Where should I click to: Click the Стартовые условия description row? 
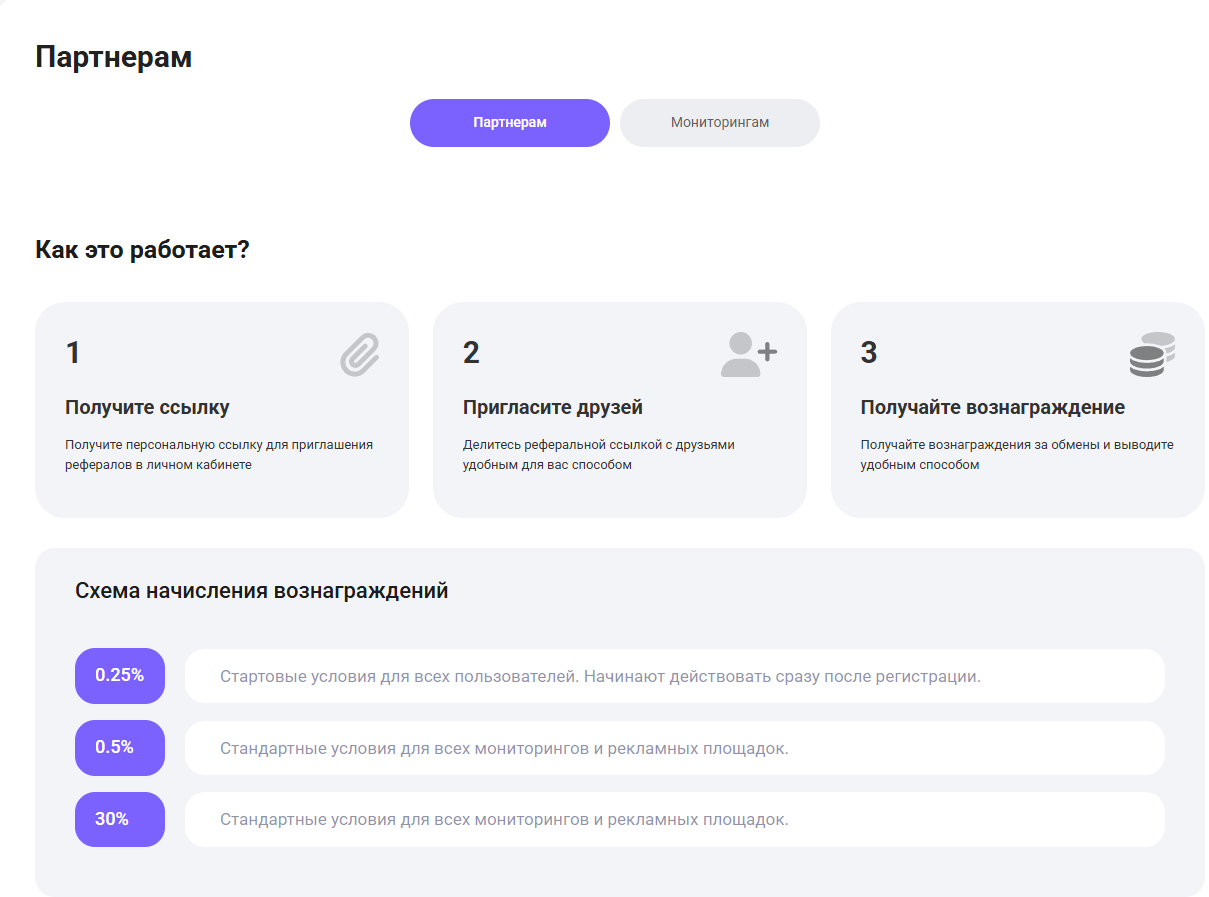(x=675, y=676)
